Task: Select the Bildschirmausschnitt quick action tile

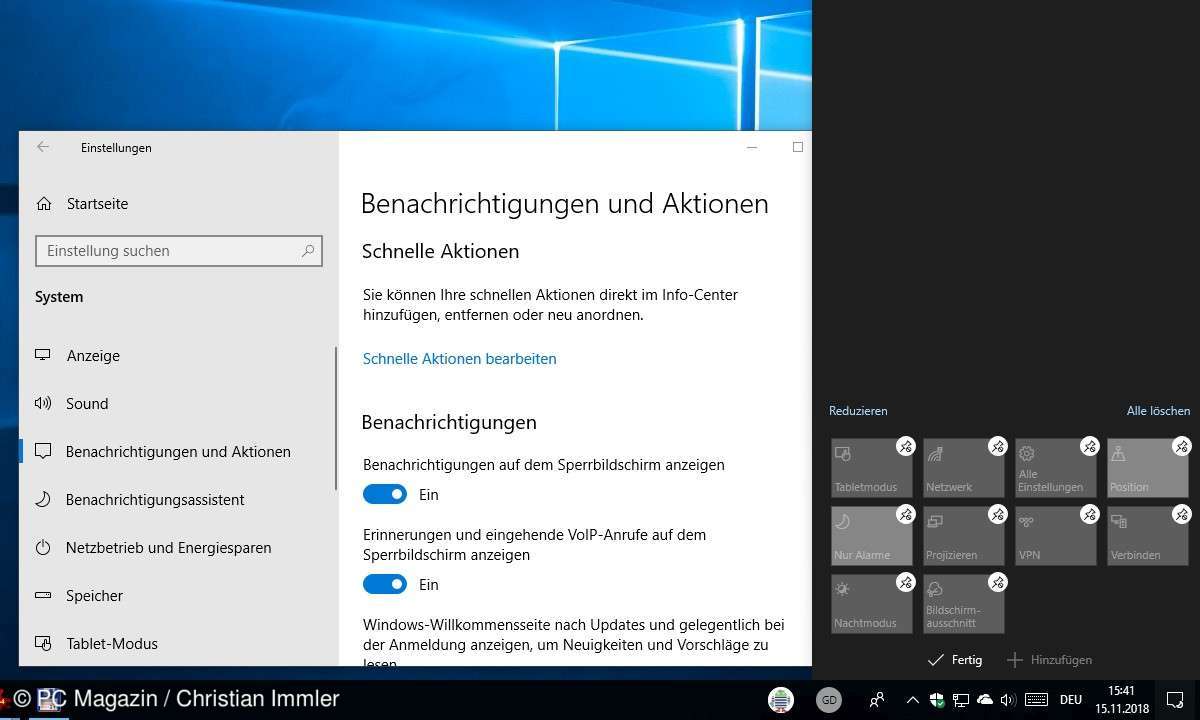Action: click(964, 604)
